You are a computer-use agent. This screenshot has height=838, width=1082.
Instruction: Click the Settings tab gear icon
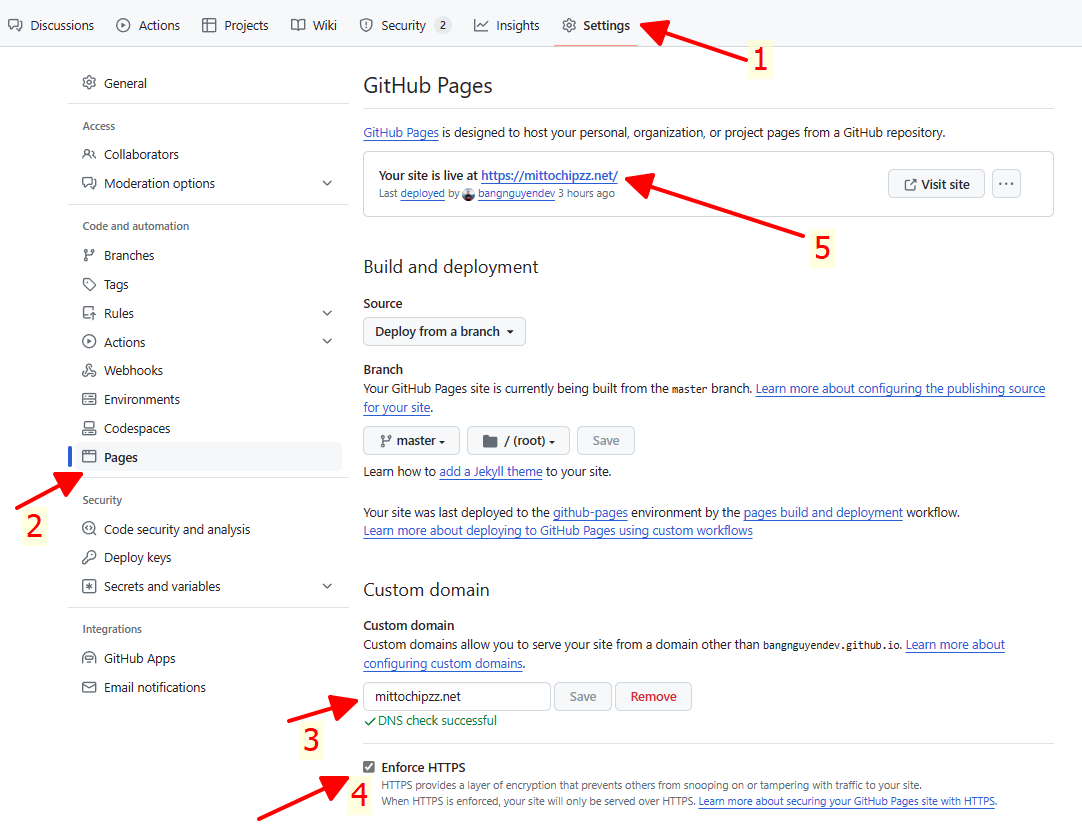569,26
